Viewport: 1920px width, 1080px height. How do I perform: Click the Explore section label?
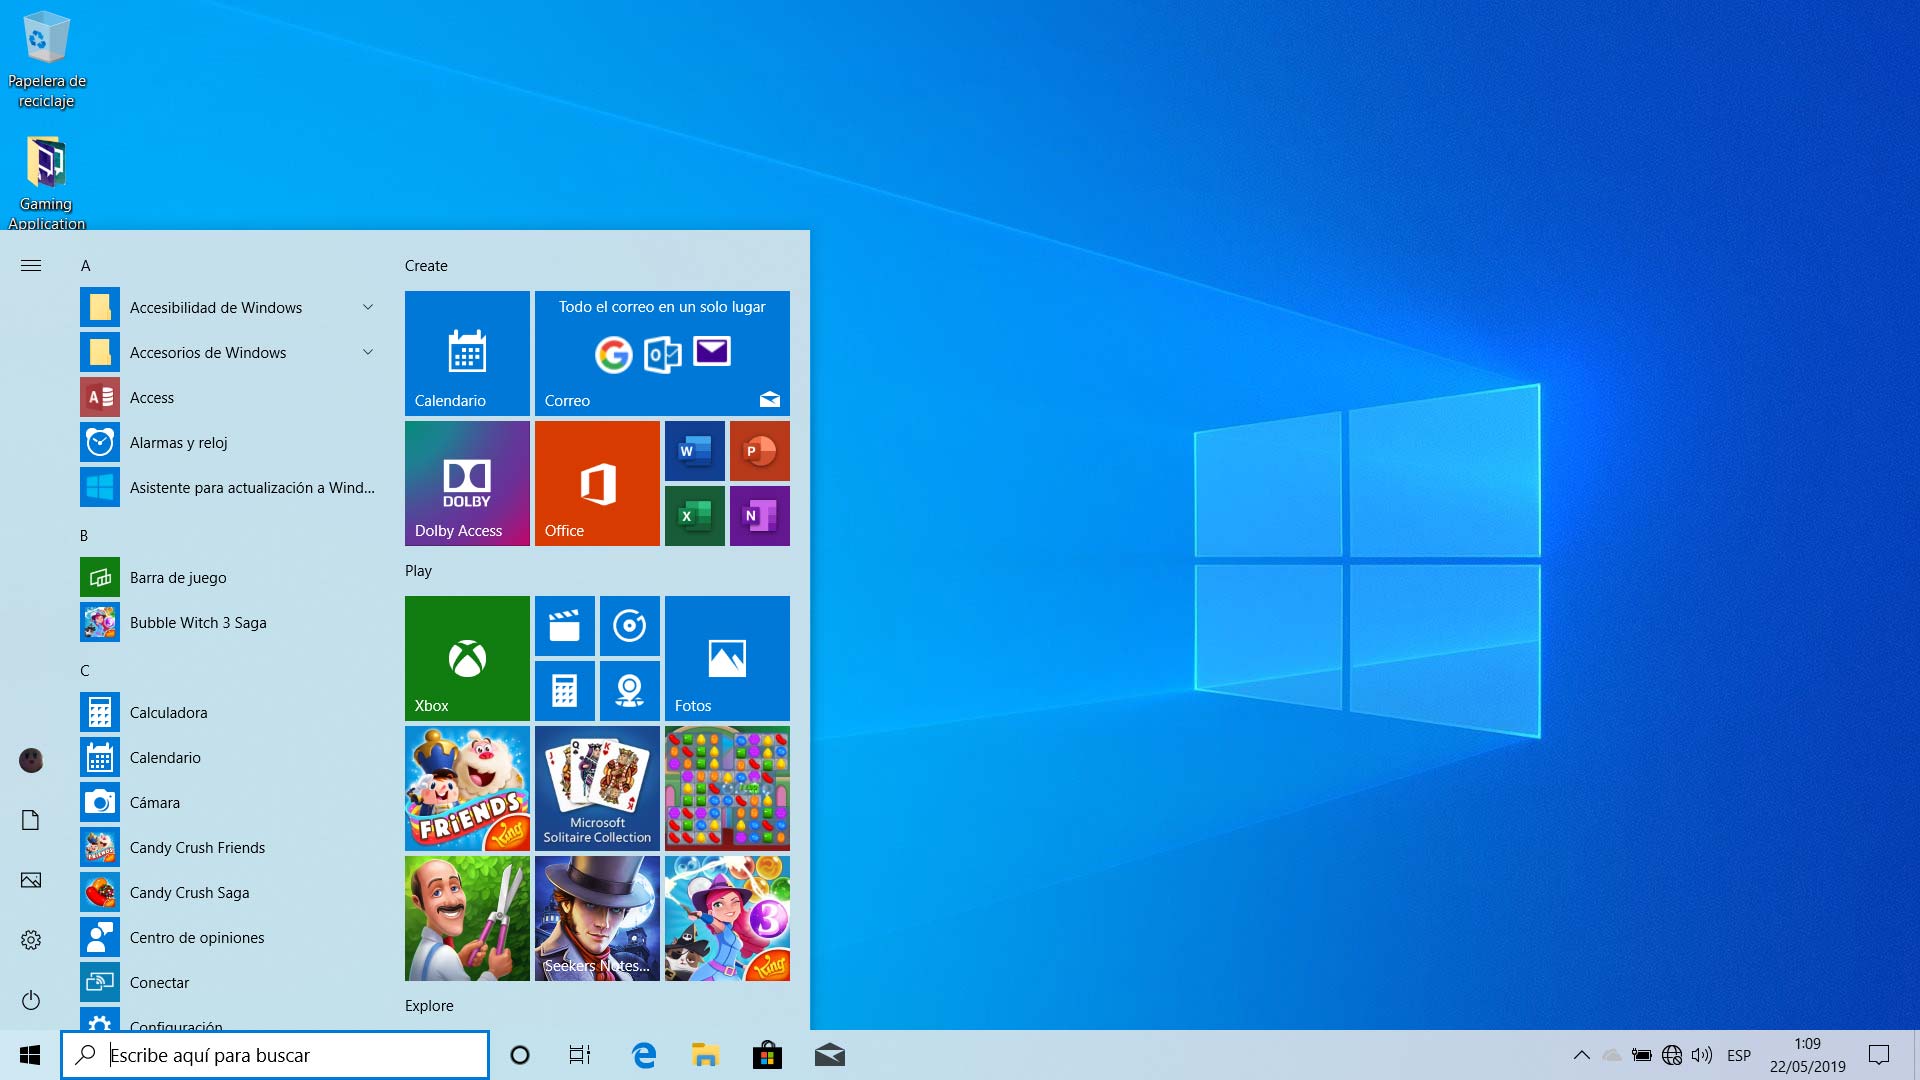[430, 1007]
